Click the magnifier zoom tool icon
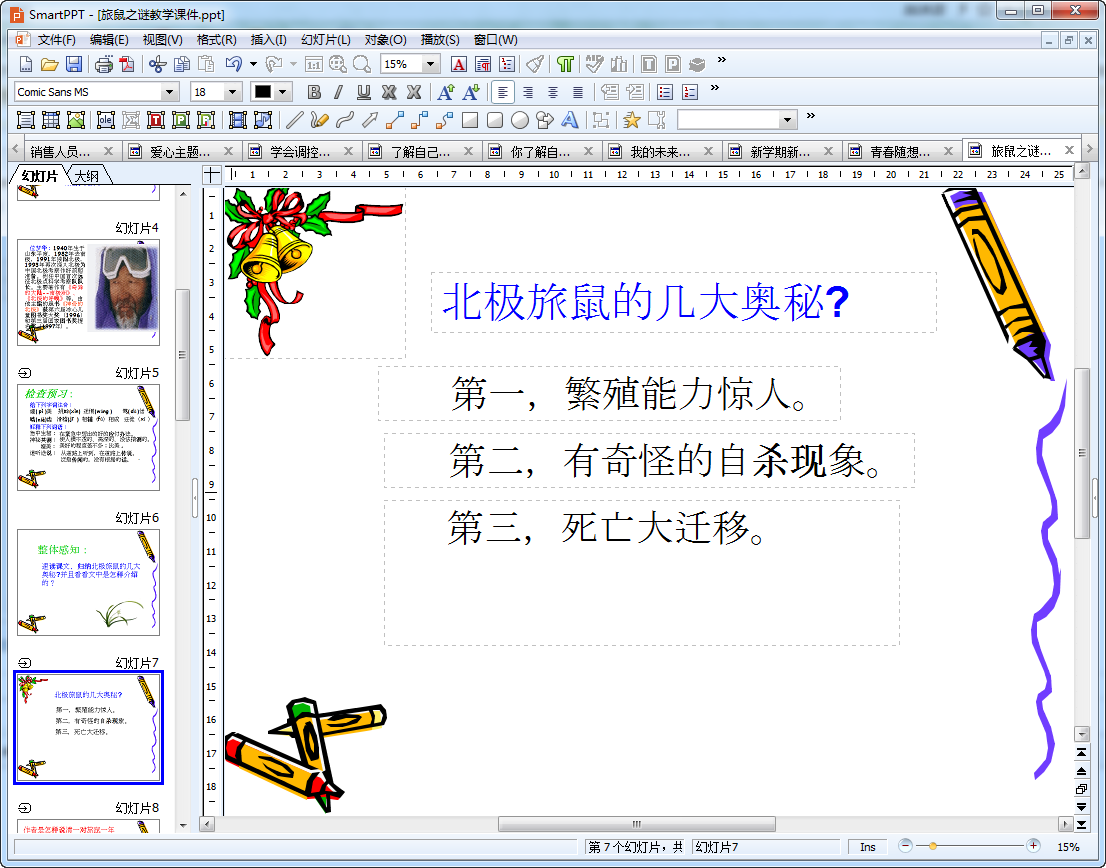The width and height of the screenshot is (1106, 868). pos(362,65)
